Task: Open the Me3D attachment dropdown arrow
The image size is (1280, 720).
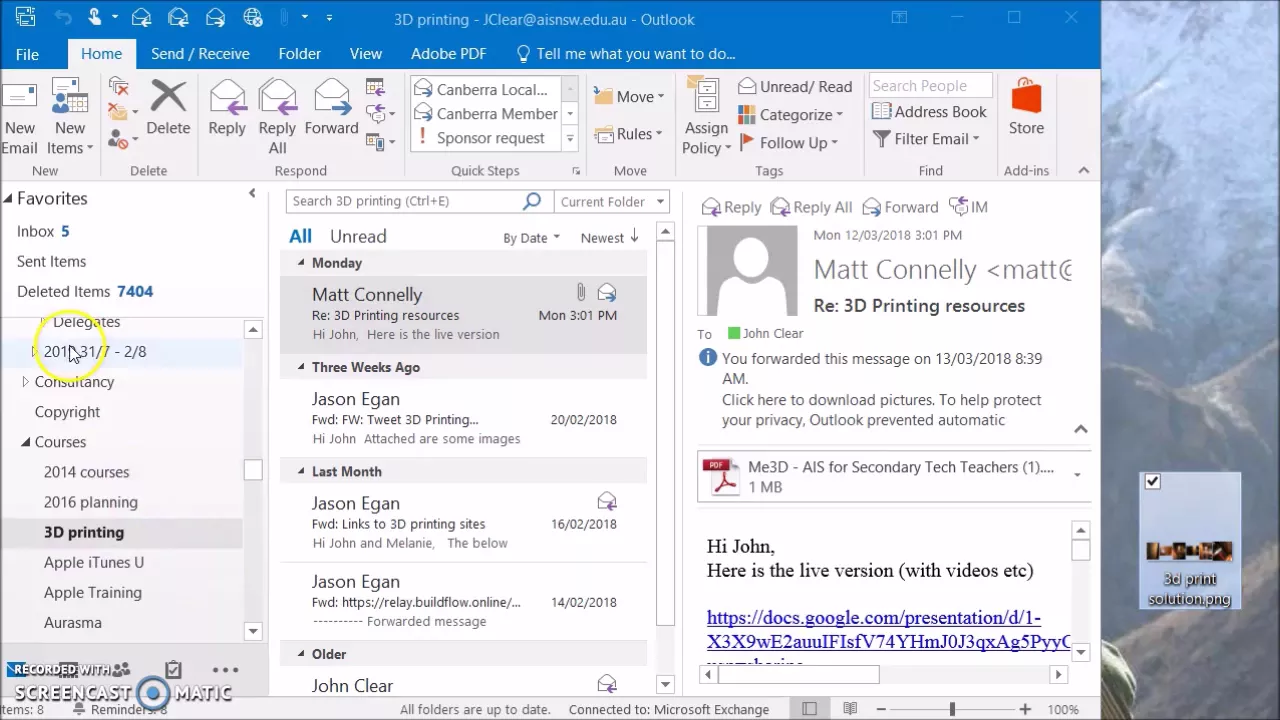Action: click(x=1077, y=475)
